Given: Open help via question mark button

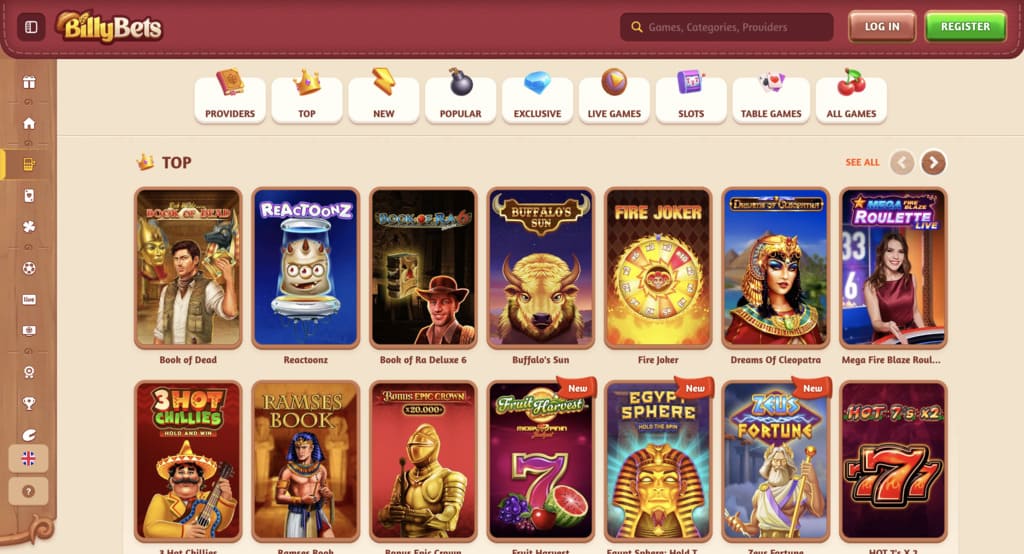Looking at the screenshot, I should click(x=28, y=491).
